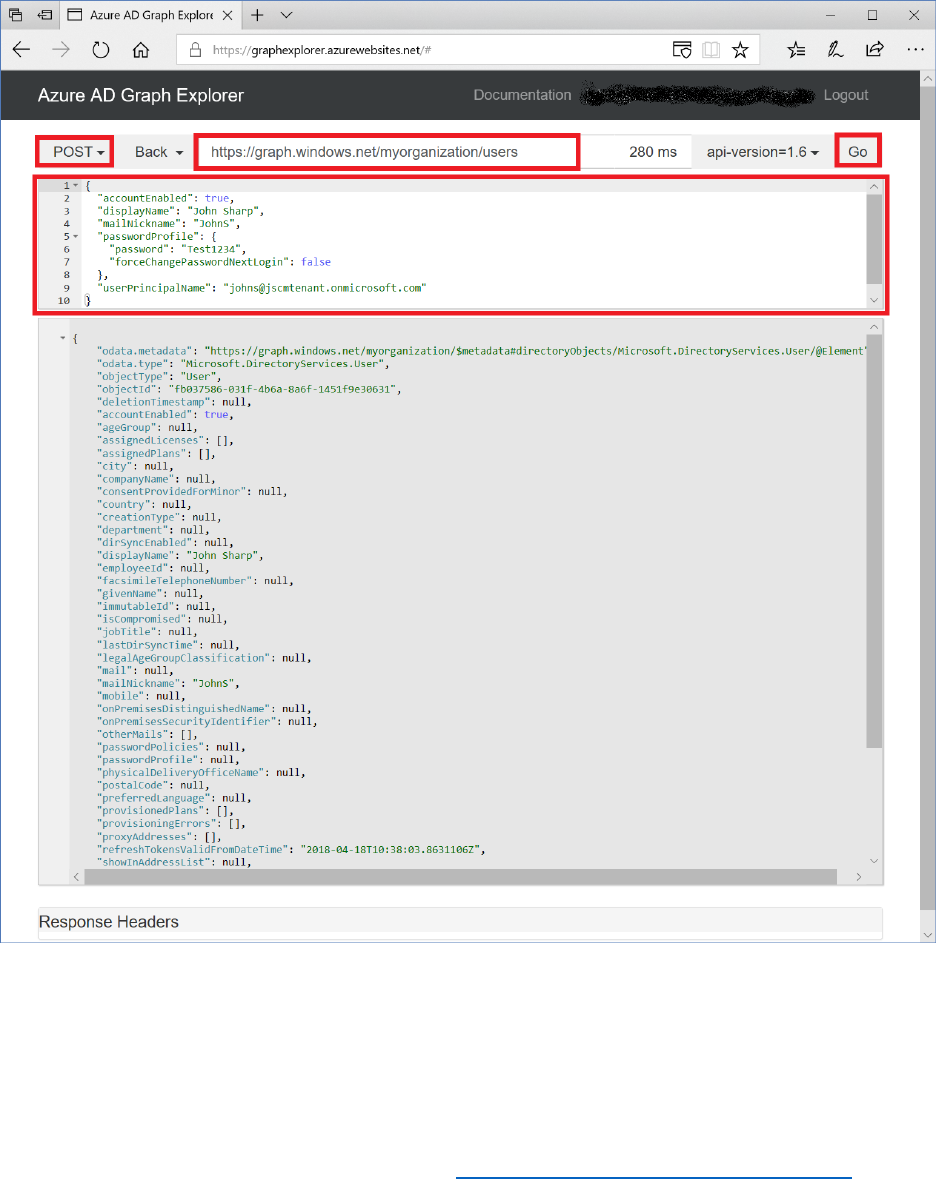The image size is (936, 1179).
Task: Click the "refreshTokensValidFromDateTime" line
Action: [x=291, y=850]
